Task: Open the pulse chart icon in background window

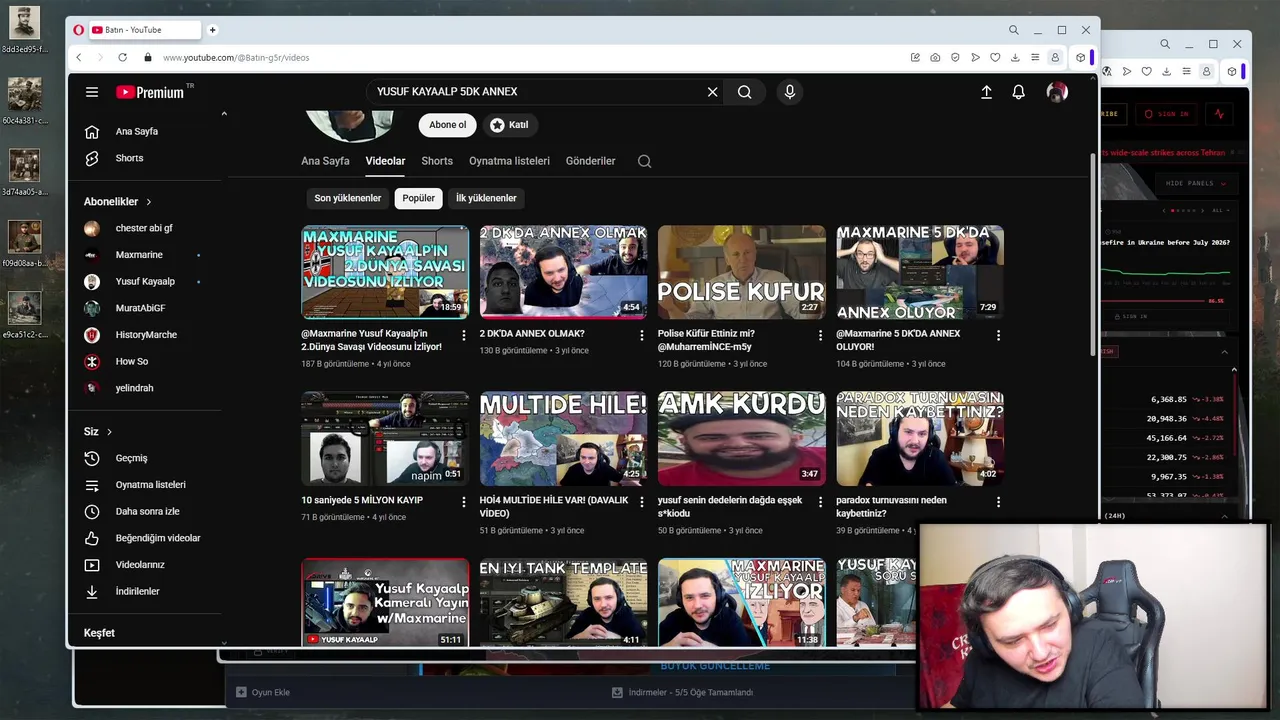Action: pos(1219,114)
